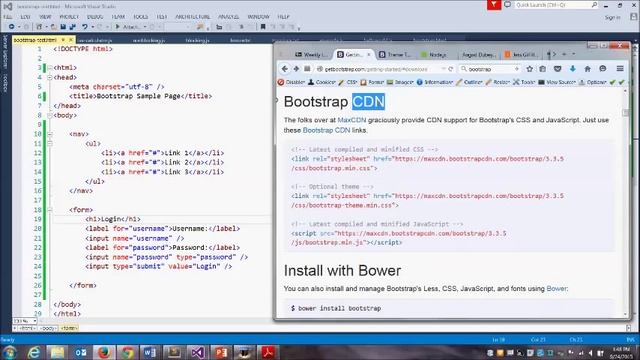
Task: Click the Undo arrow in Visual Studio toolbar
Action: tap(84, 27)
